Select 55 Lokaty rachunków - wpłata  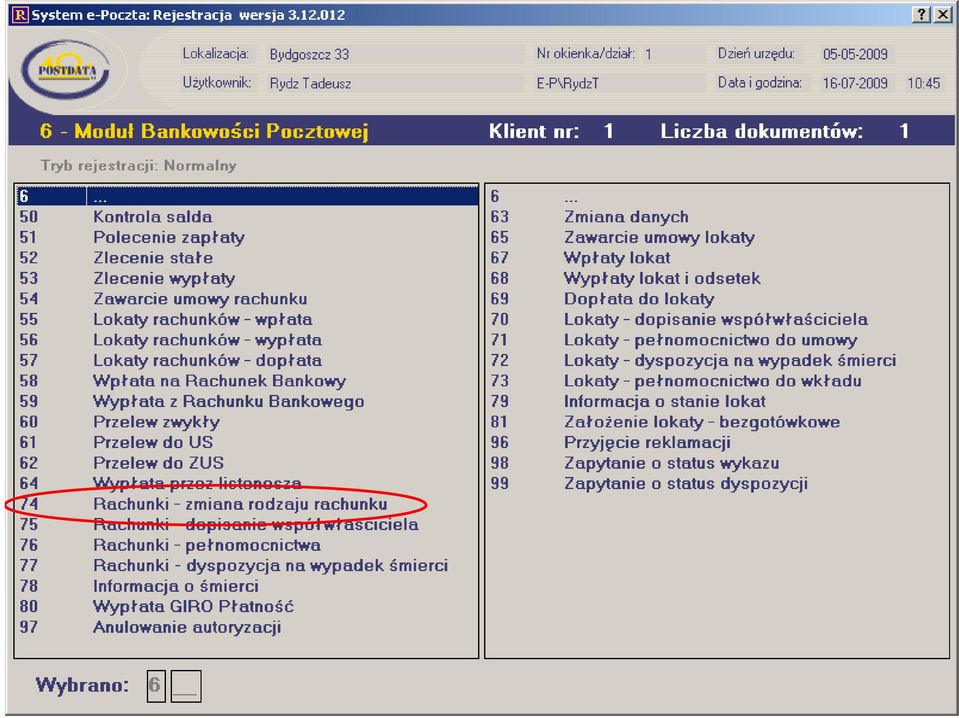[x=246, y=319]
